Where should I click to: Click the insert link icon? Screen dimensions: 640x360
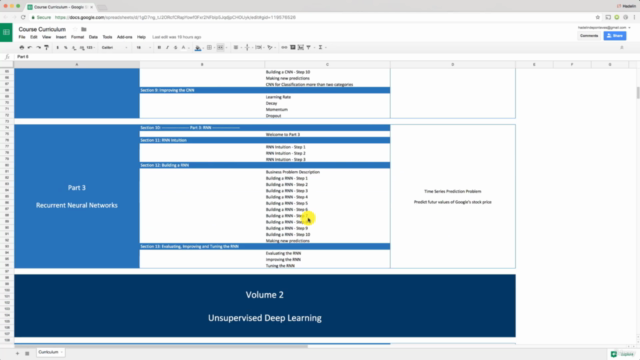[284, 47]
